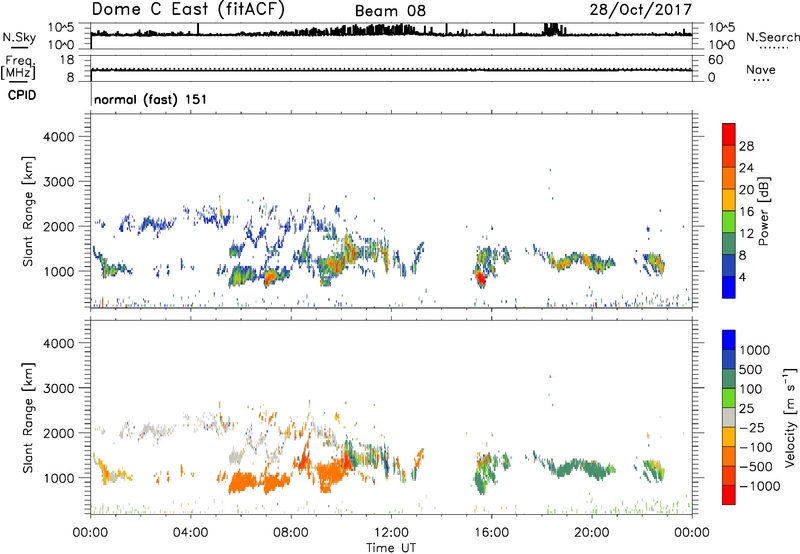Click the red high-power echo near 15:30 UT
Viewport: 800px width, 554px height.
480,278
